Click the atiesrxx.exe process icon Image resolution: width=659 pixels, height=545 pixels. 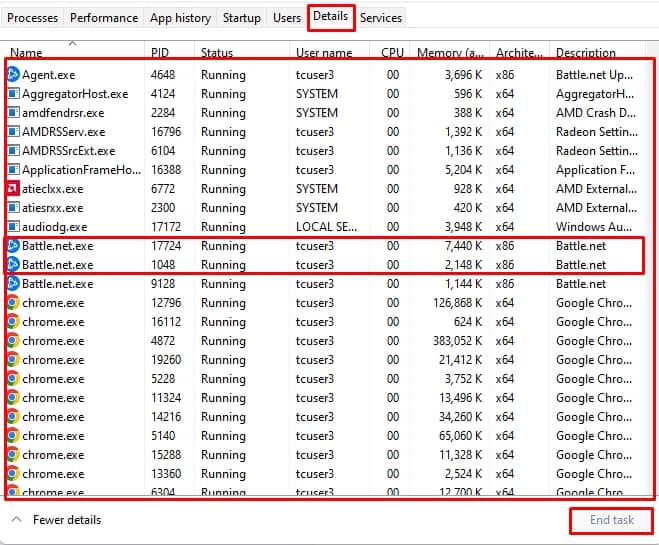point(13,208)
